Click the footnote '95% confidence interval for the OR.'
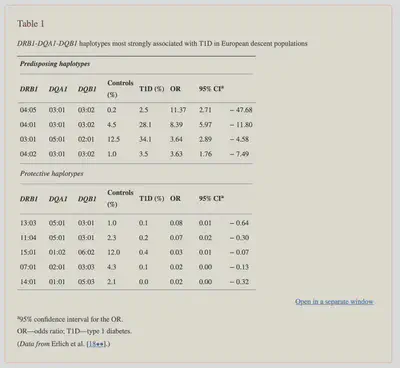This screenshot has height=368, width=400. (70, 319)
